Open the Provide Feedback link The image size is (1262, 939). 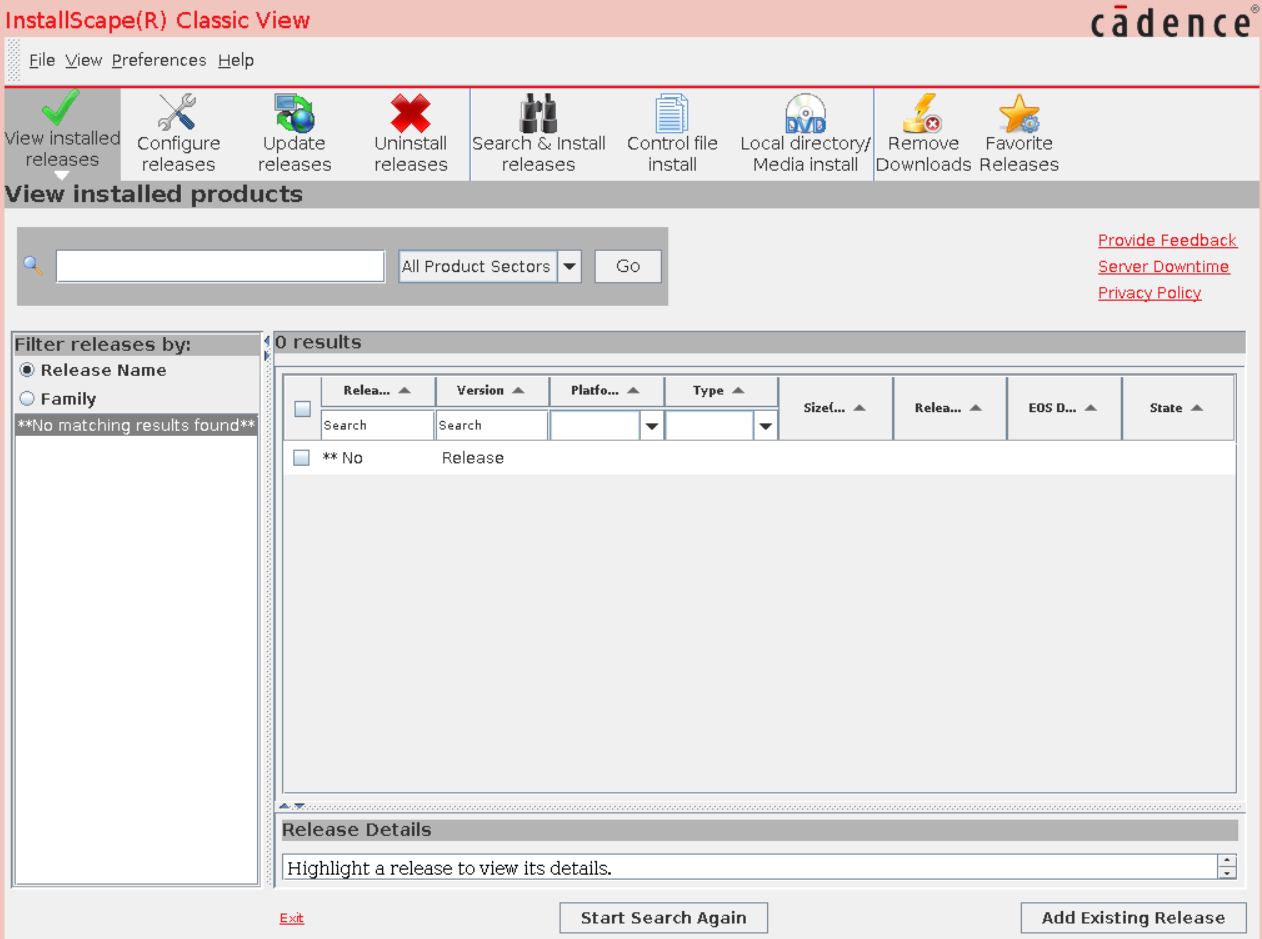(x=1167, y=240)
